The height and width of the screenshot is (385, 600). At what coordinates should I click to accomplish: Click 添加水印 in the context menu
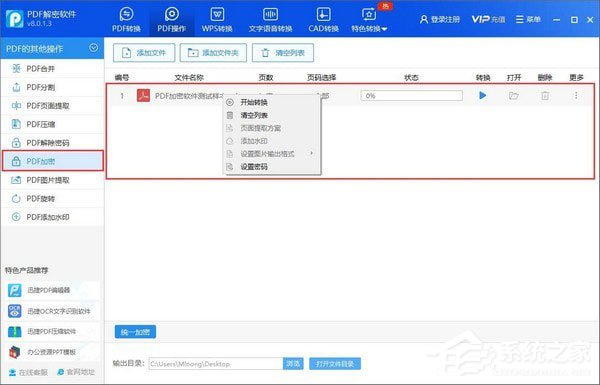click(272, 141)
